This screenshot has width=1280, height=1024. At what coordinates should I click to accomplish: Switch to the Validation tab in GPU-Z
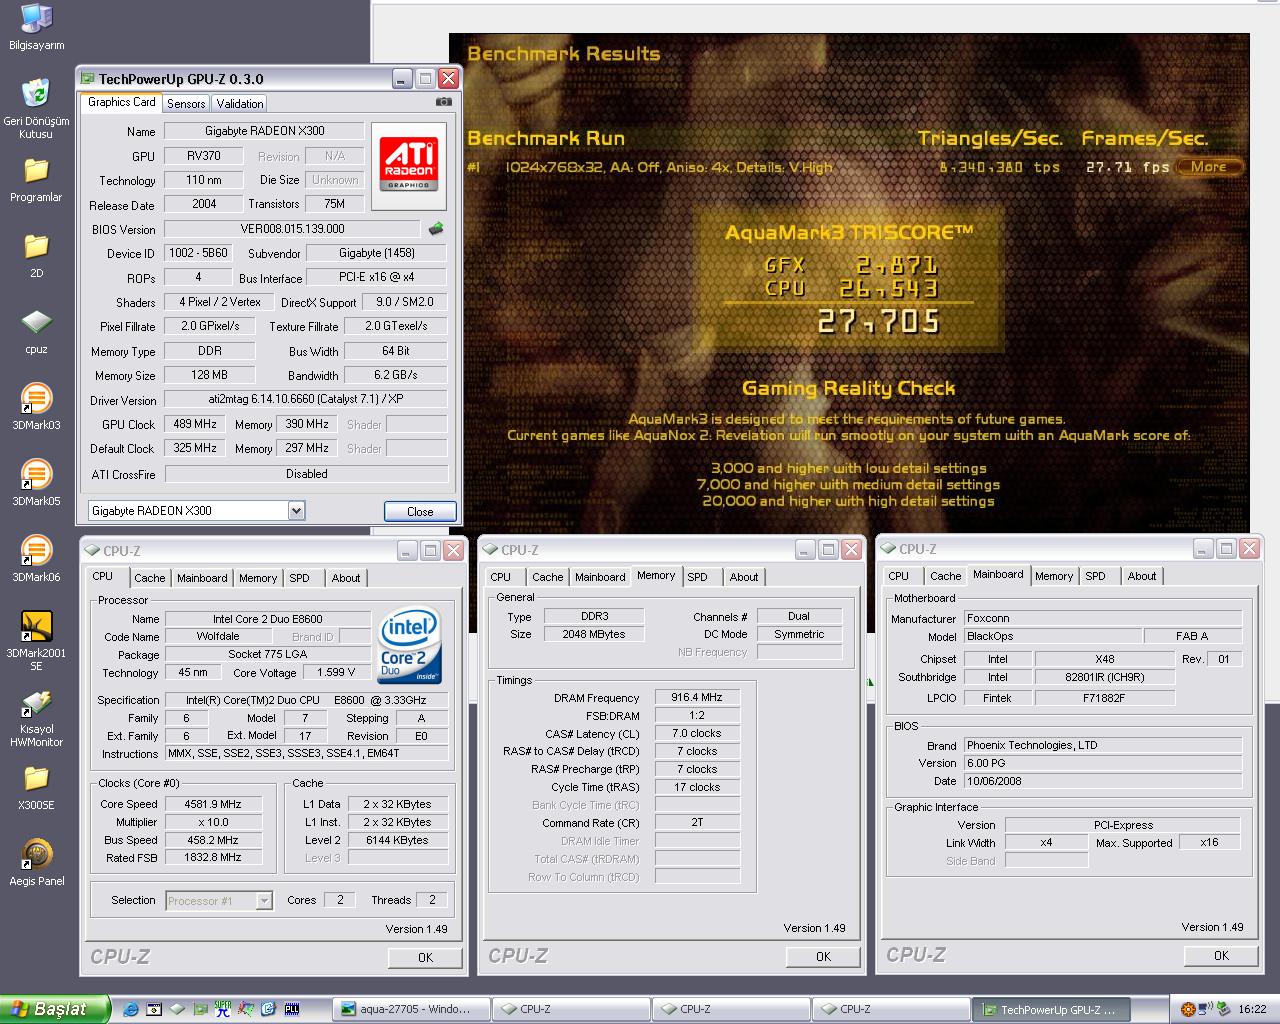tap(240, 103)
